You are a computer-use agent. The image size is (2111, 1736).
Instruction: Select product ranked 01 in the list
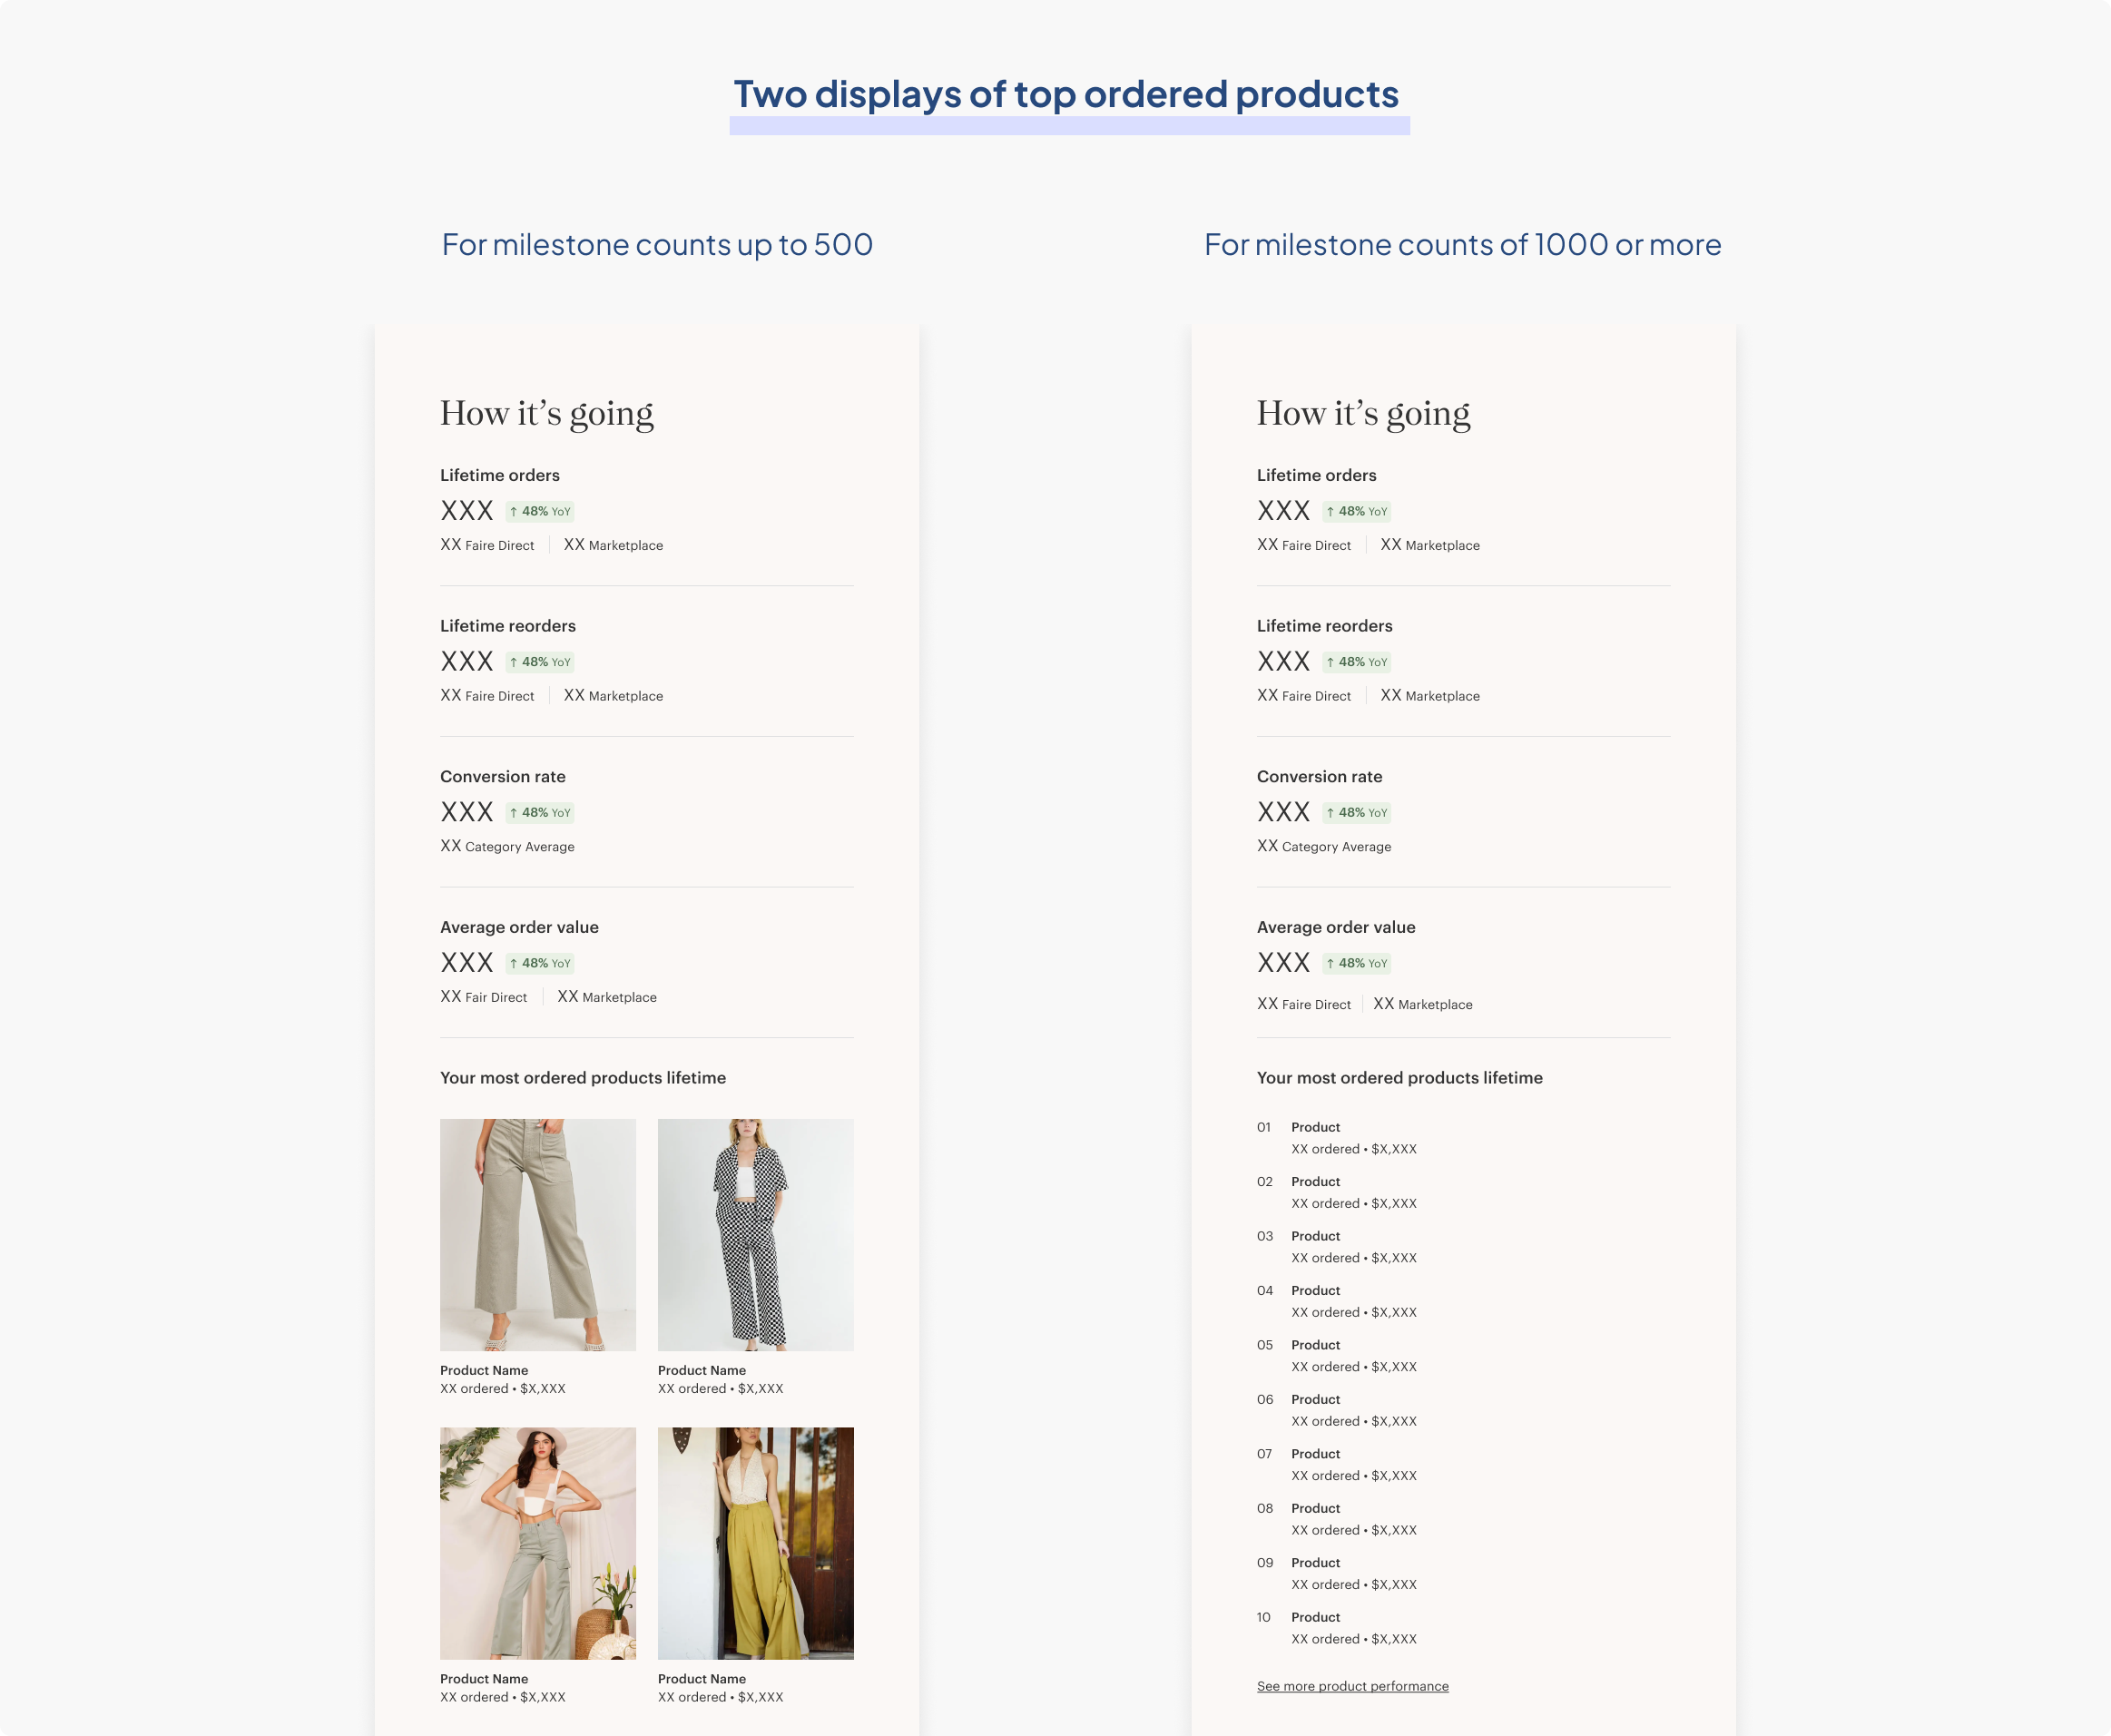point(1315,1127)
